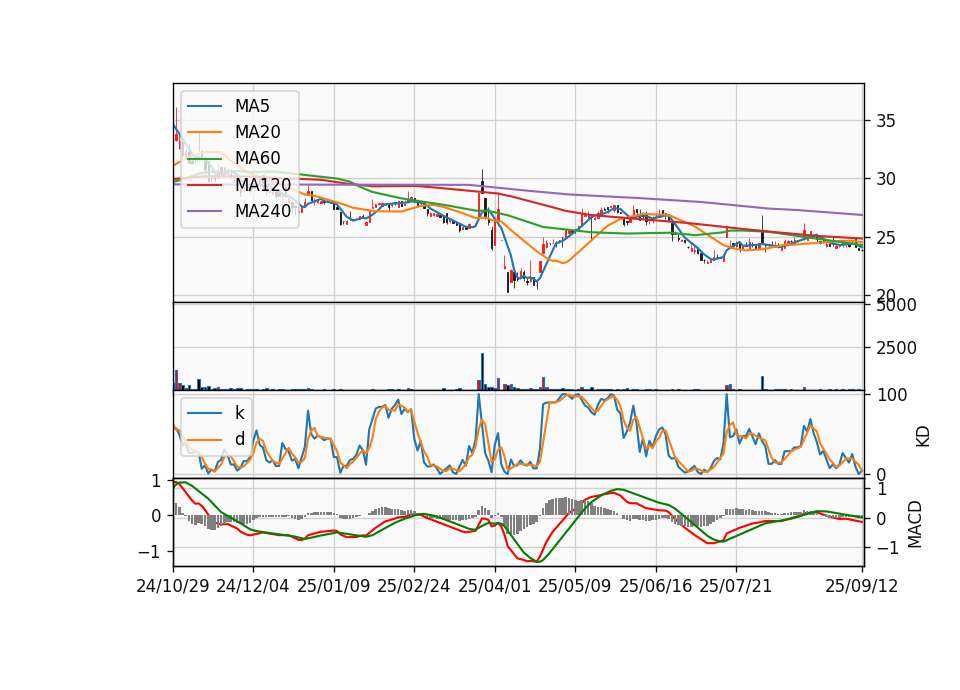This screenshot has width=960, height=690.
Task: Click the MA60 legend label
Action: coord(257,158)
